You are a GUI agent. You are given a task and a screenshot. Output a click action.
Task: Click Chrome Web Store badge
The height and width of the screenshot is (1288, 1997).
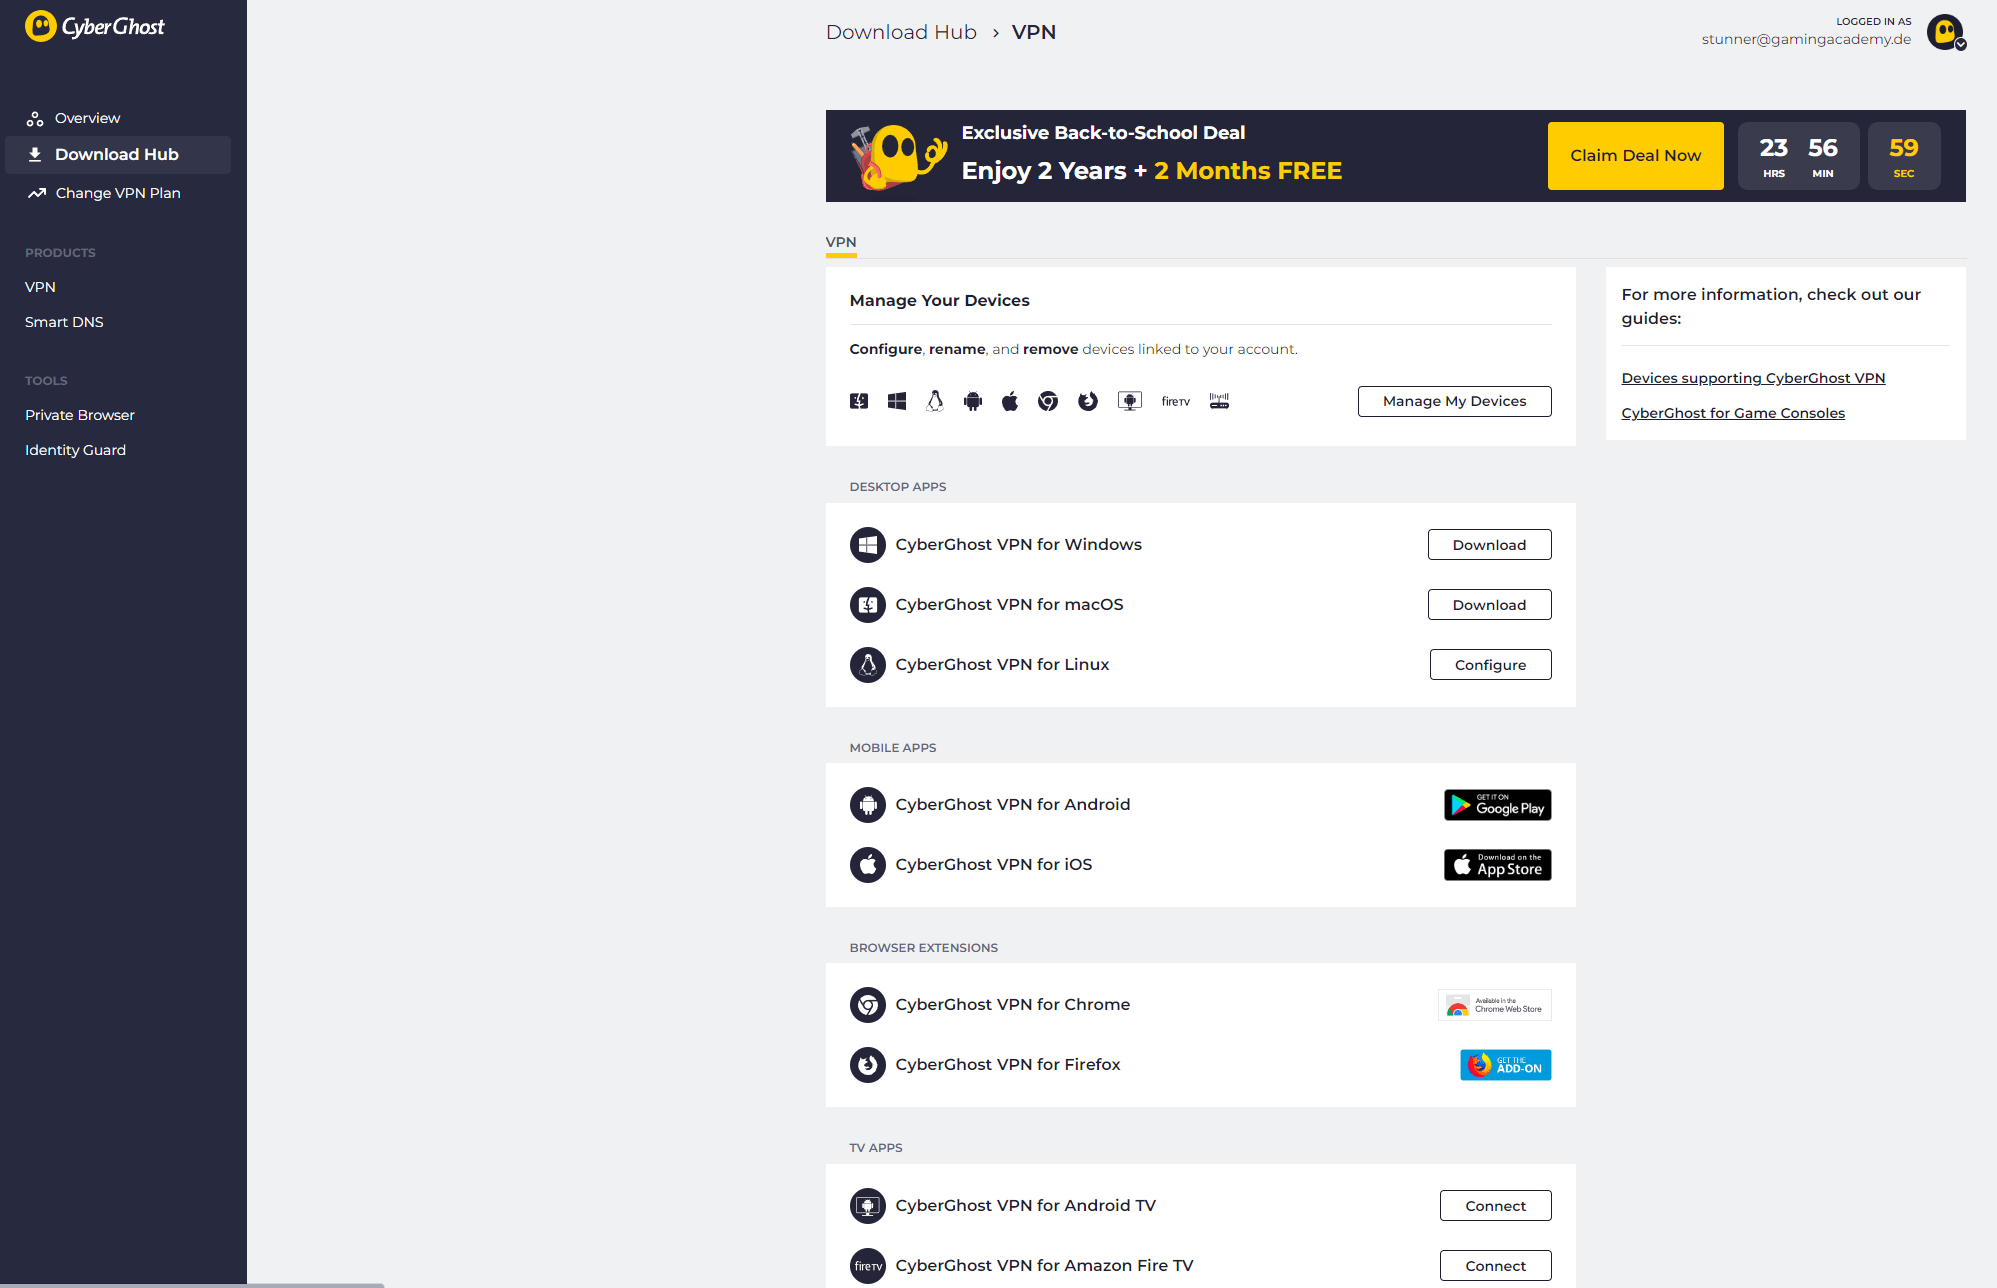pyautogui.click(x=1494, y=1005)
